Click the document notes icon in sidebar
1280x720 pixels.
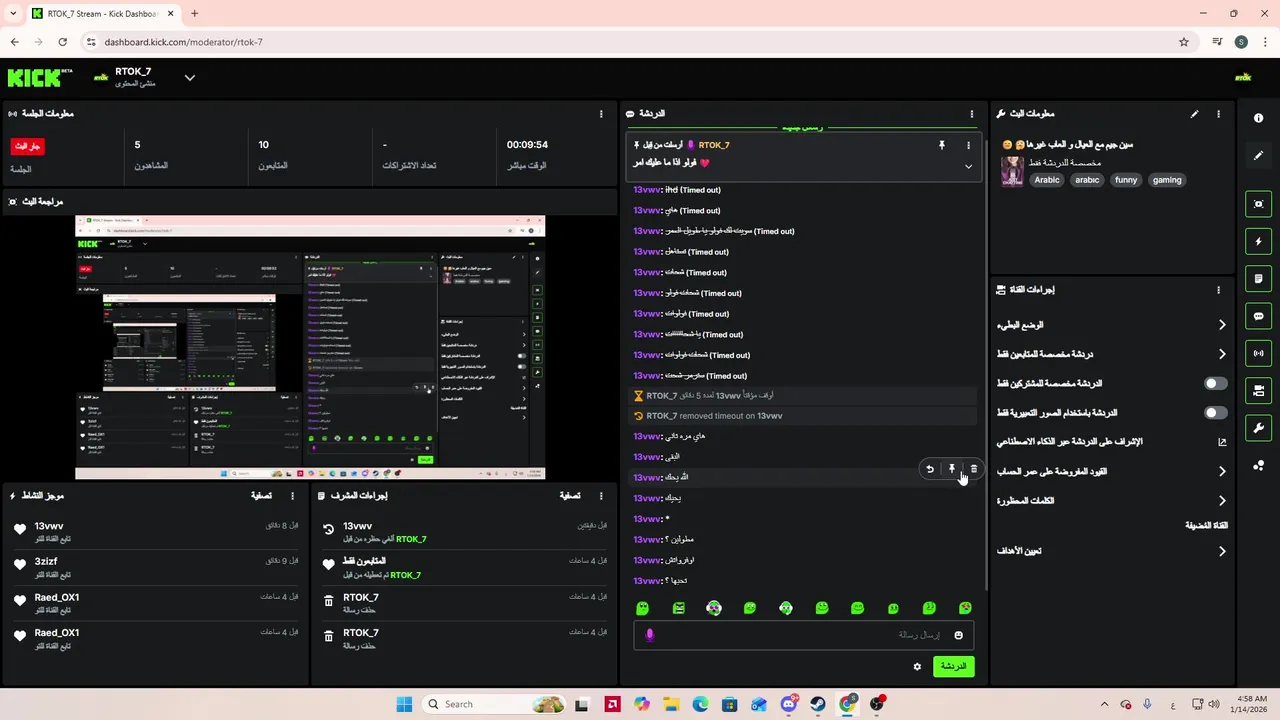coord(1258,279)
